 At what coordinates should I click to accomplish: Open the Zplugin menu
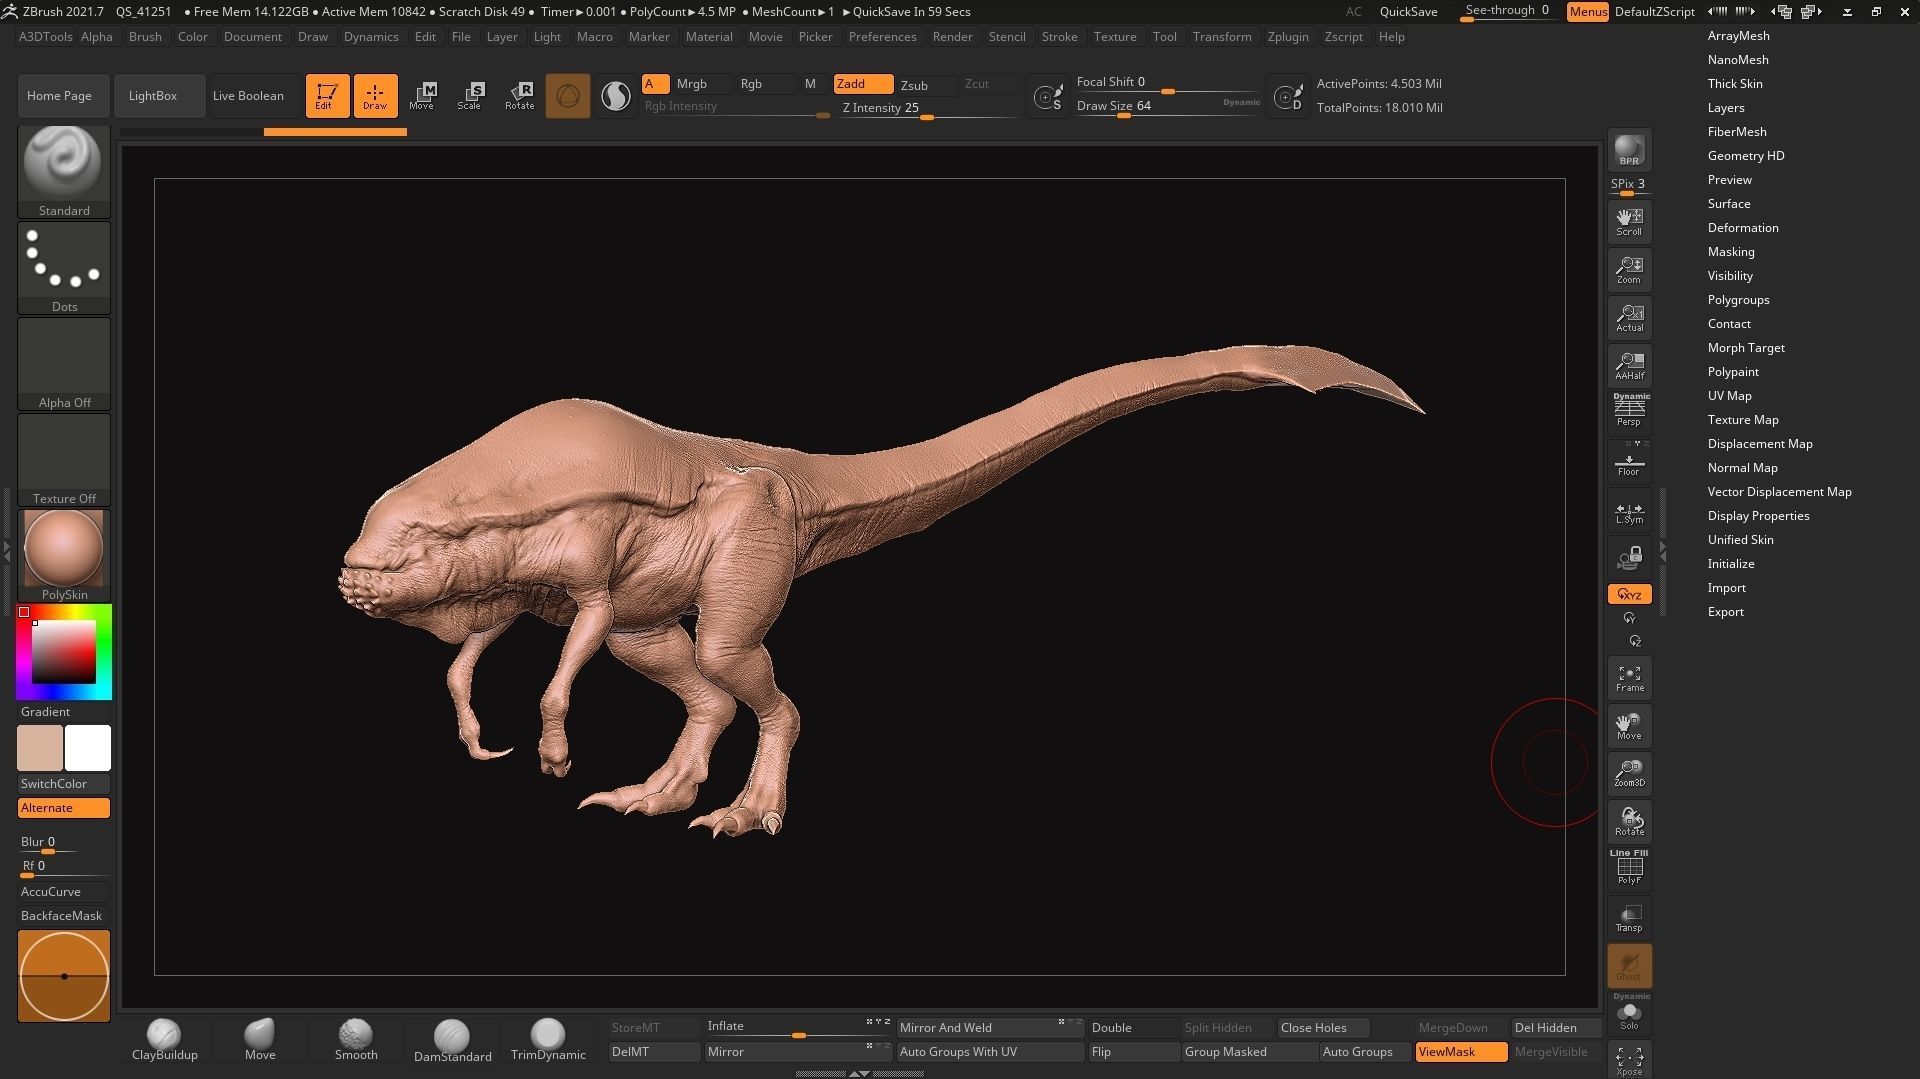[1287, 37]
